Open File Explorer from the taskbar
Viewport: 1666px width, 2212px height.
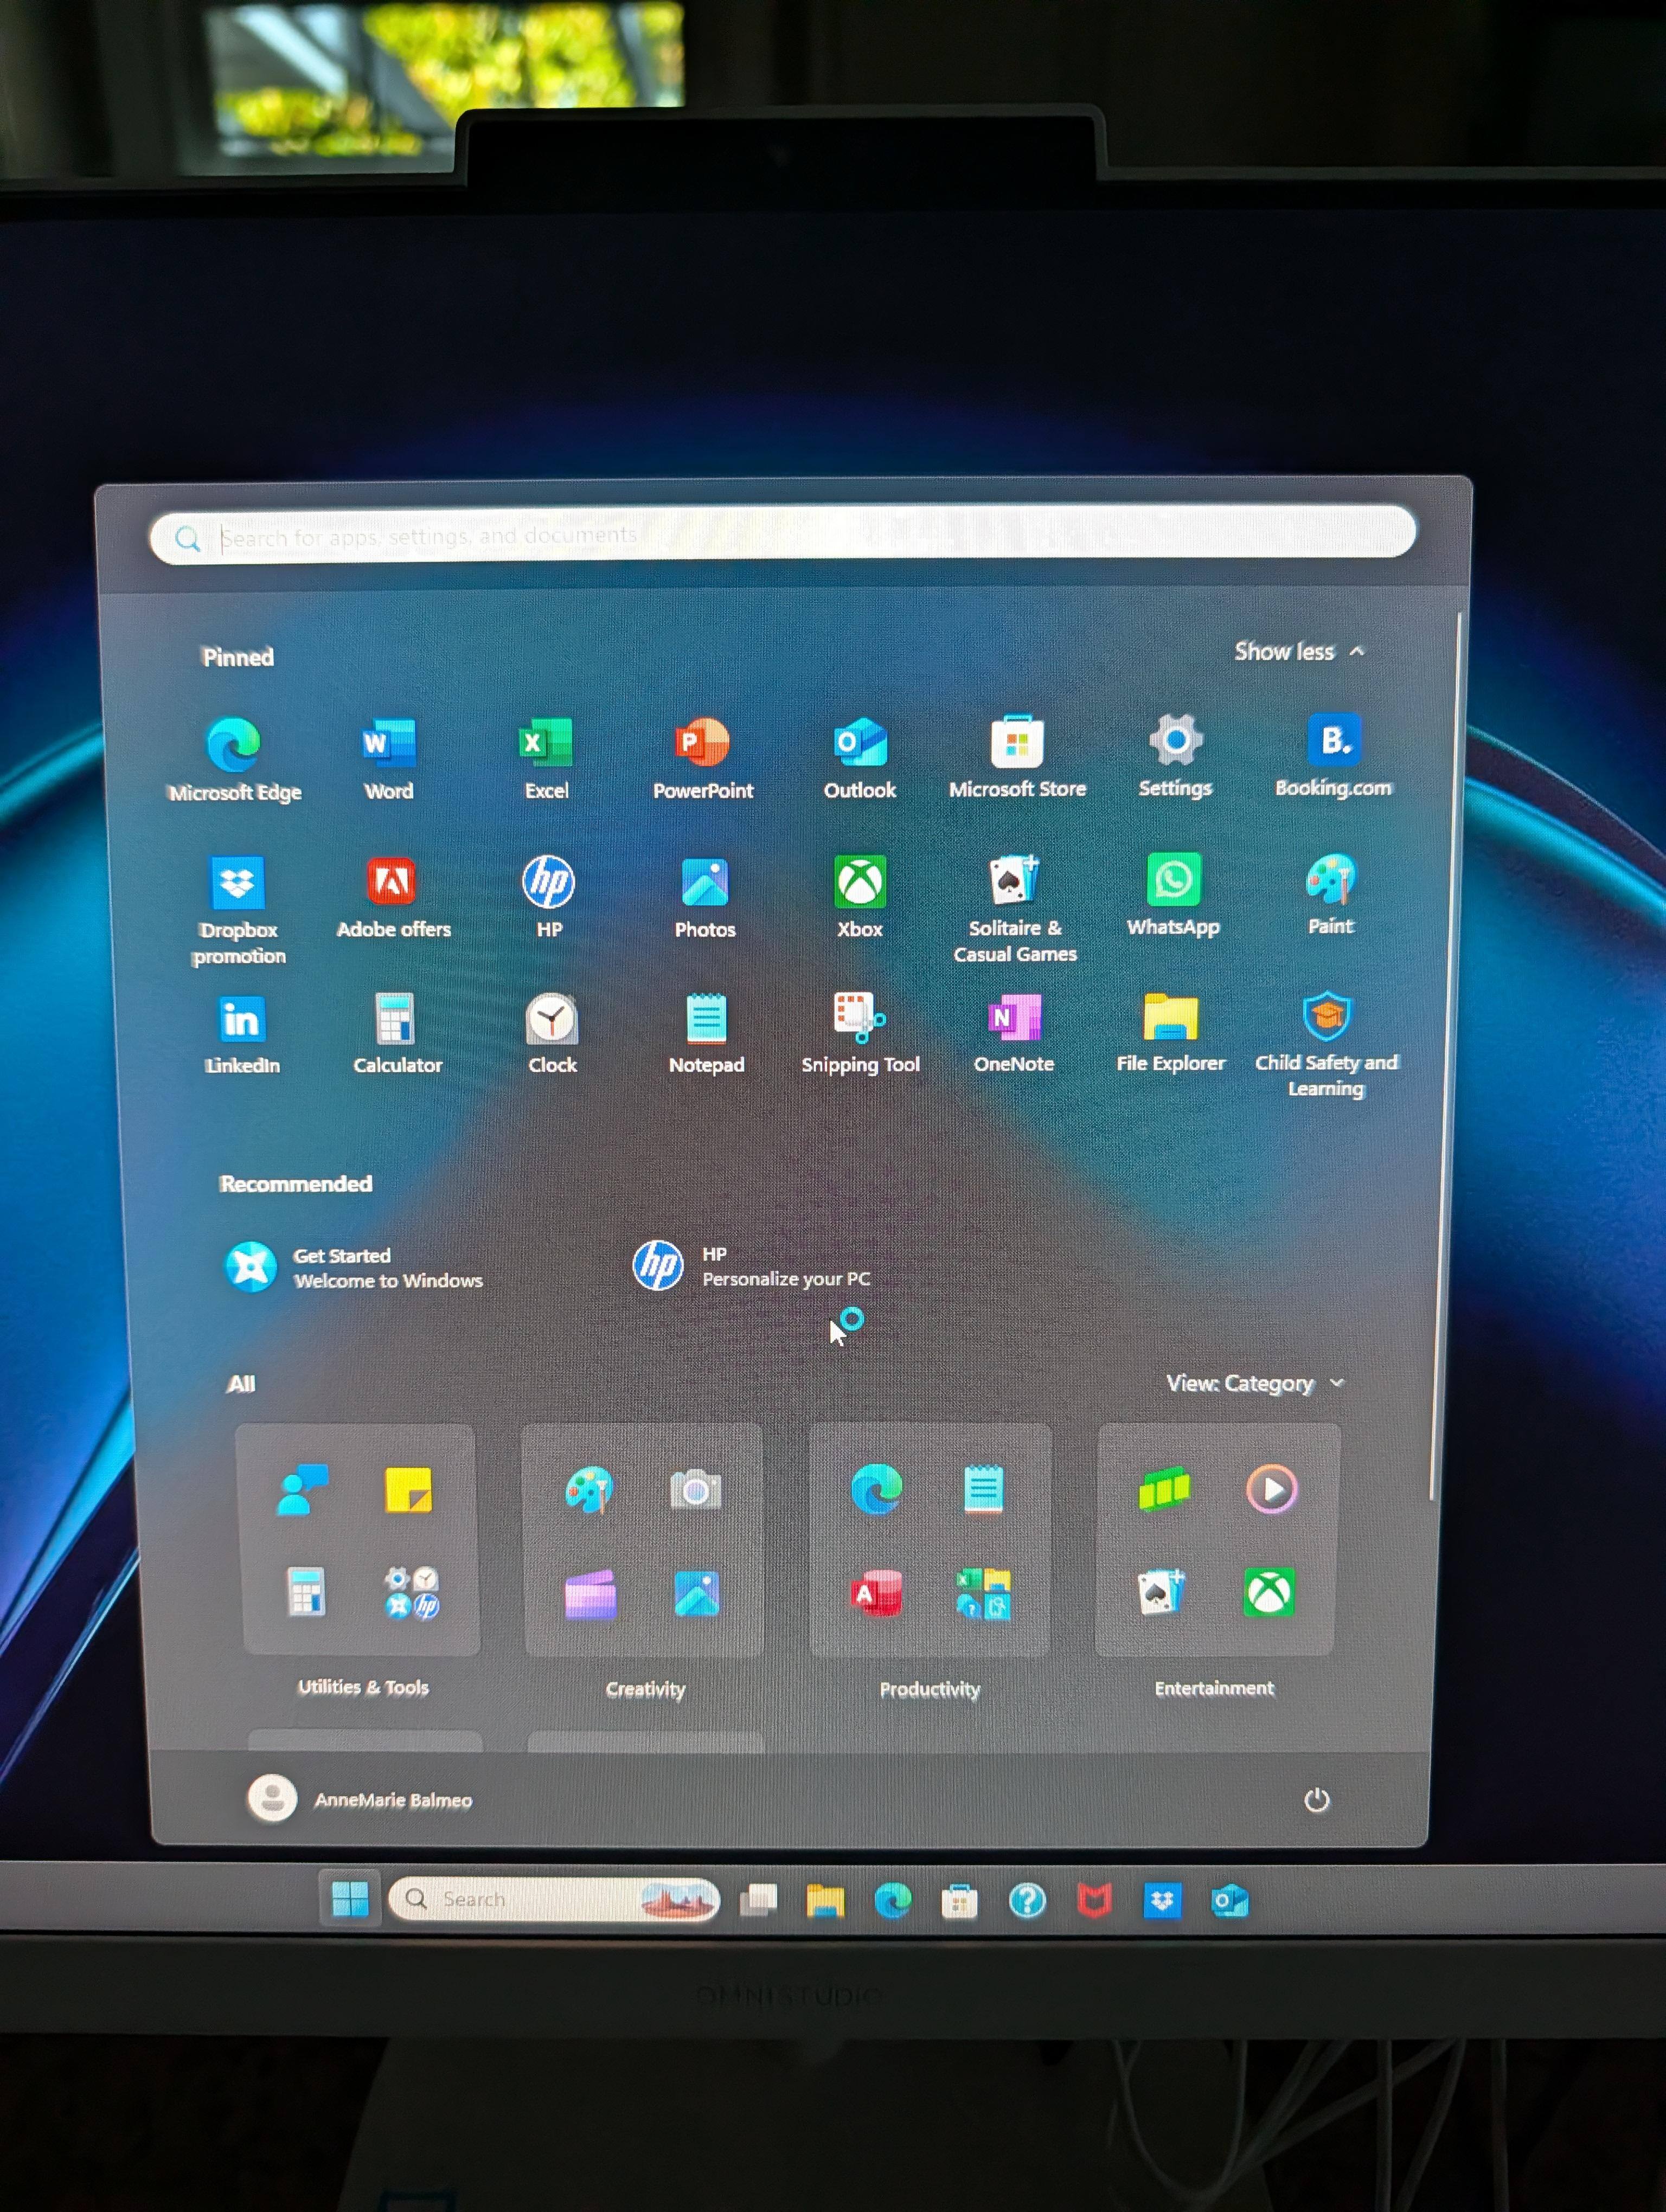825,1900
